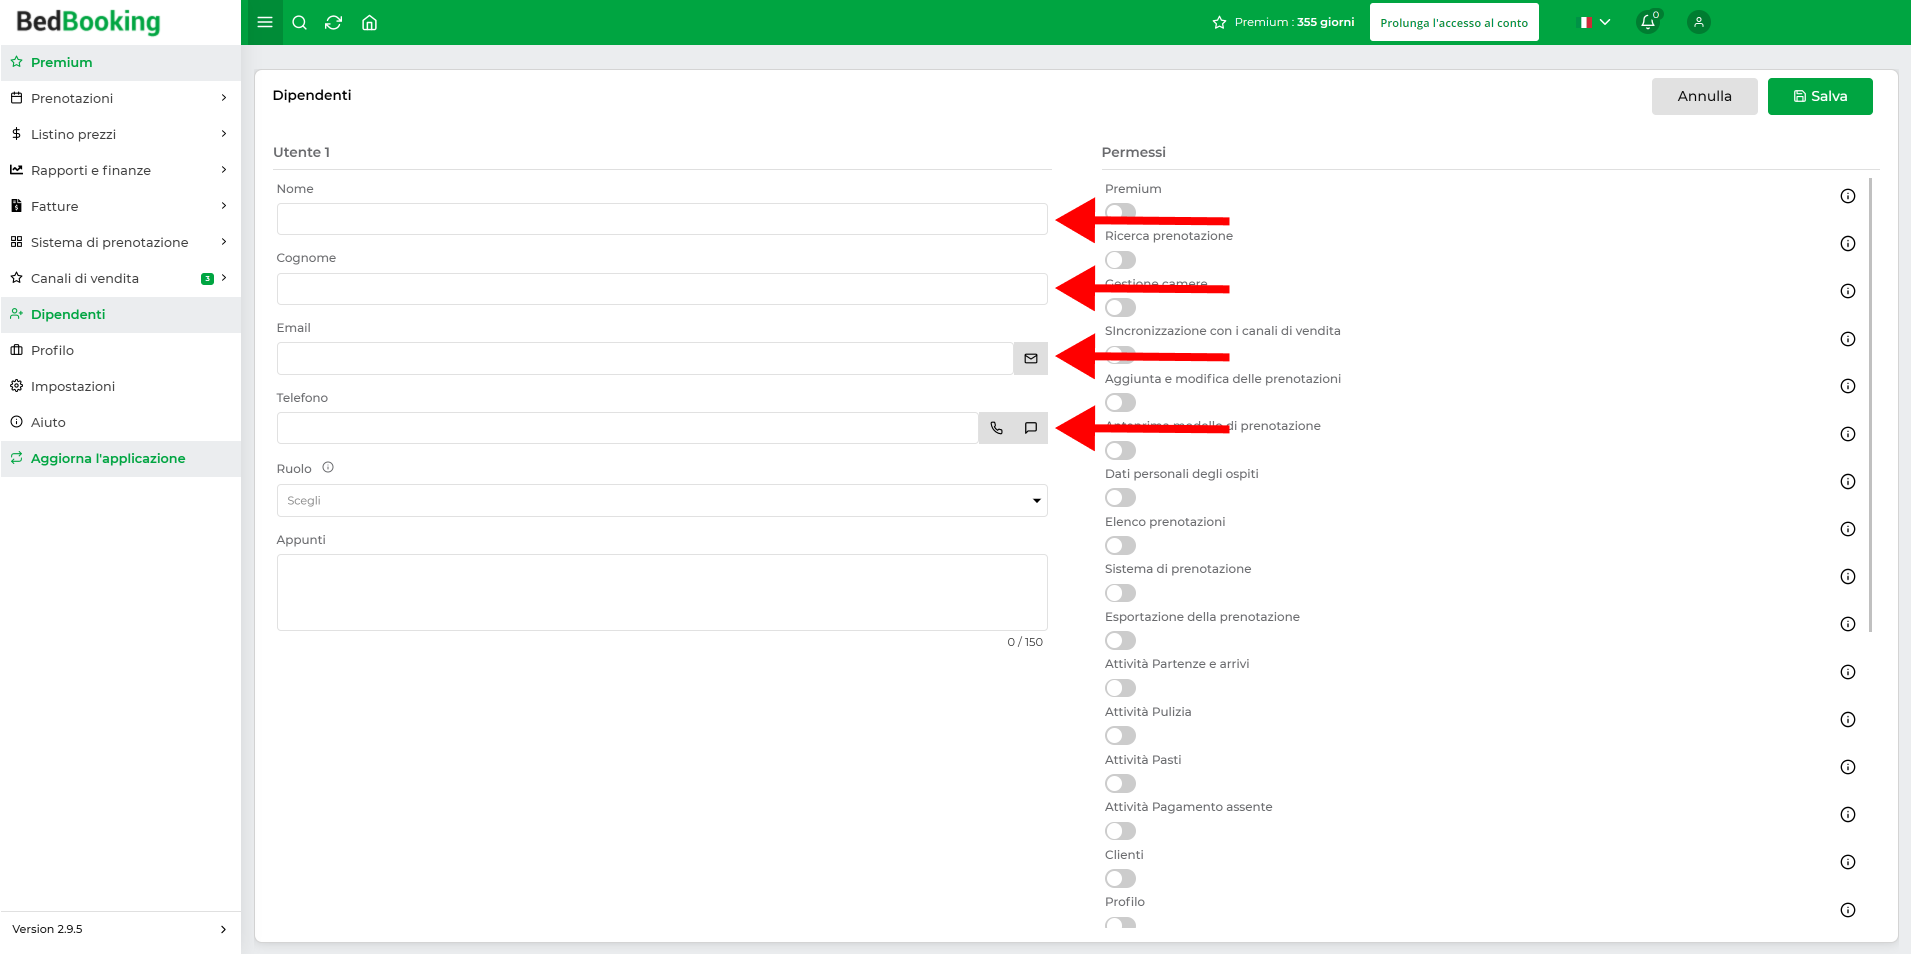The image size is (1911, 954).
Task: Open the language flag dropdown
Action: (1595, 22)
